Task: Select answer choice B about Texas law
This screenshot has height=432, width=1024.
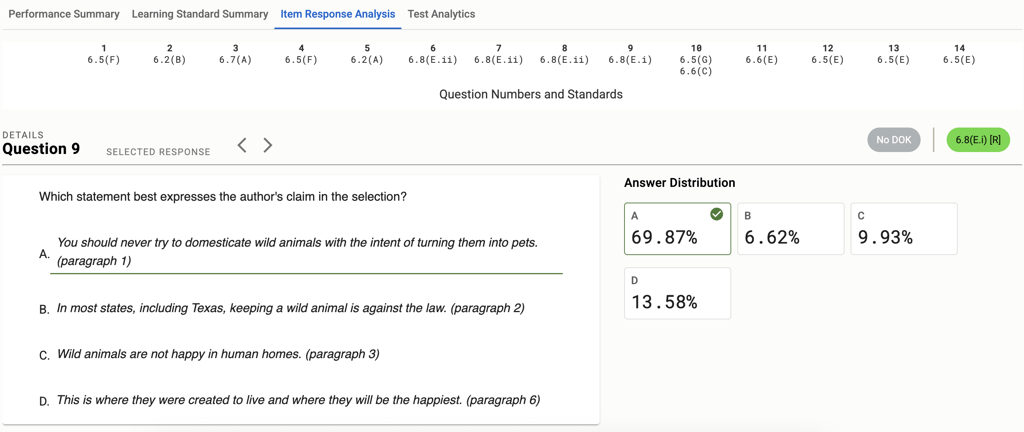Action: pos(290,308)
